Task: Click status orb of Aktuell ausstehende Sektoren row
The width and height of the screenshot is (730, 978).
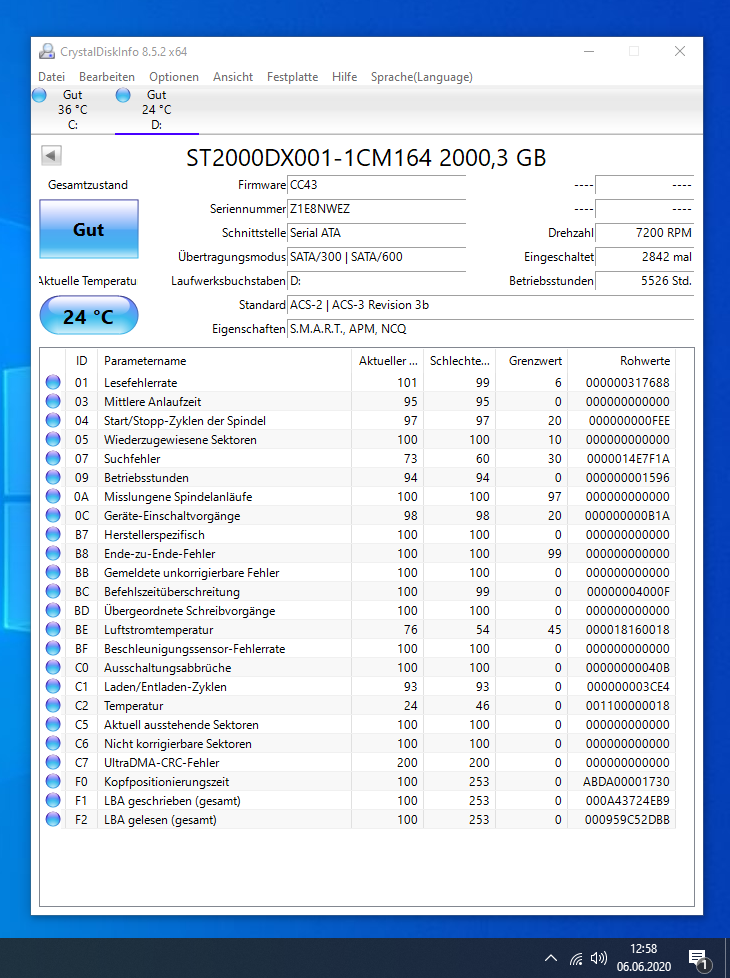Action: click(53, 725)
